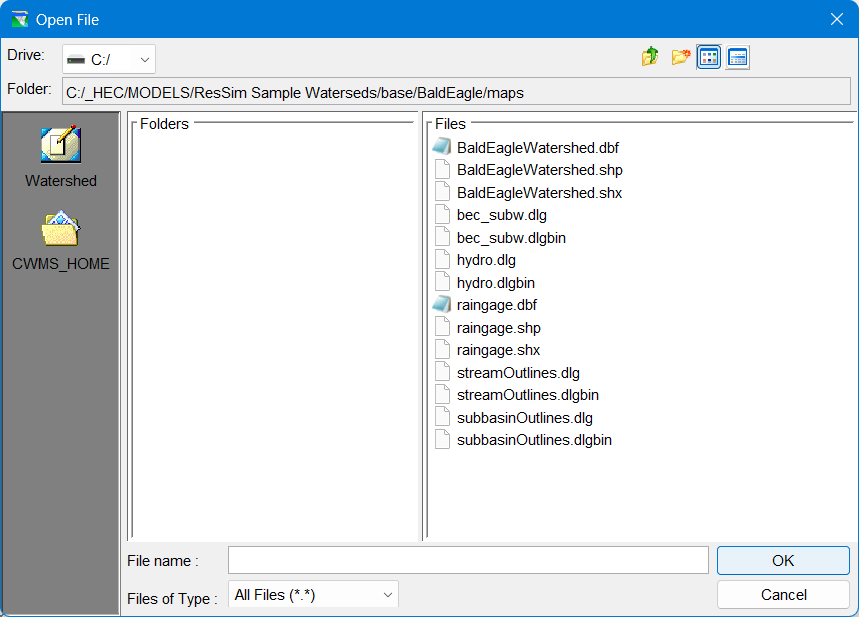Switch to details view
Screen dimensions: 859x617
click(738, 57)
